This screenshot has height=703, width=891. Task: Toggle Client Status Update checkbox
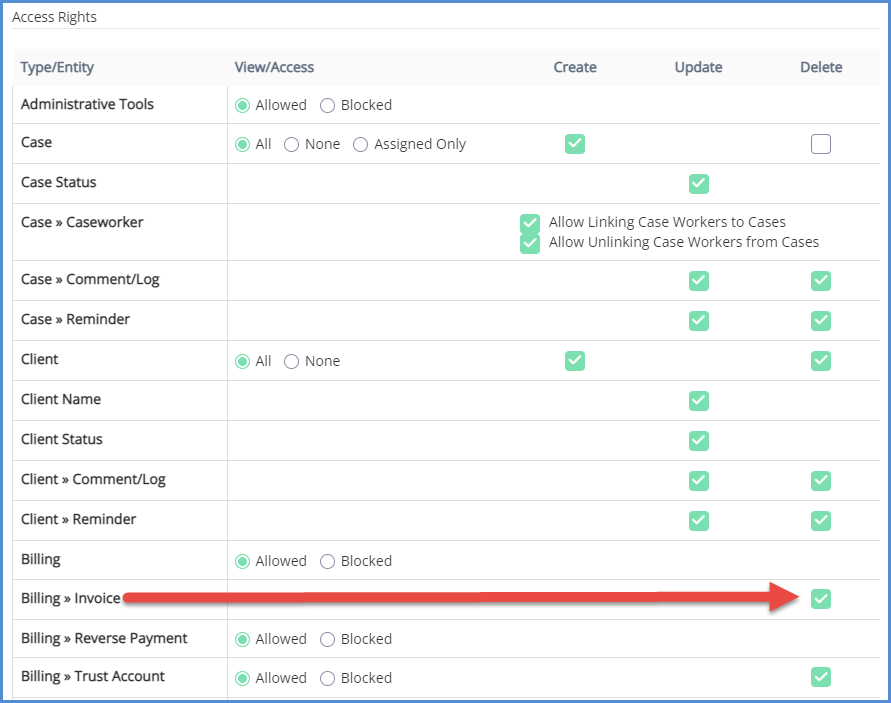699,441
